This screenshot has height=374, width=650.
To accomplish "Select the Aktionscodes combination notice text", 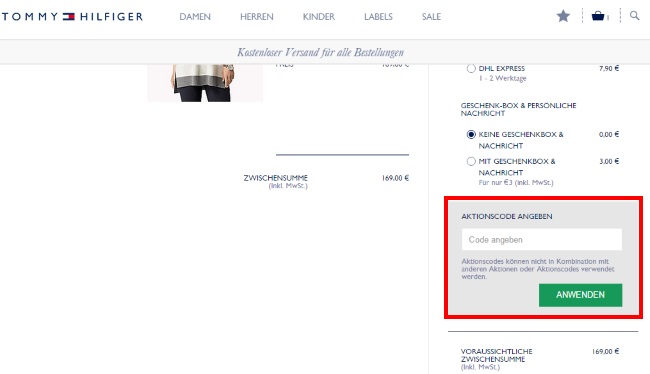I will (x=538, y=269).
